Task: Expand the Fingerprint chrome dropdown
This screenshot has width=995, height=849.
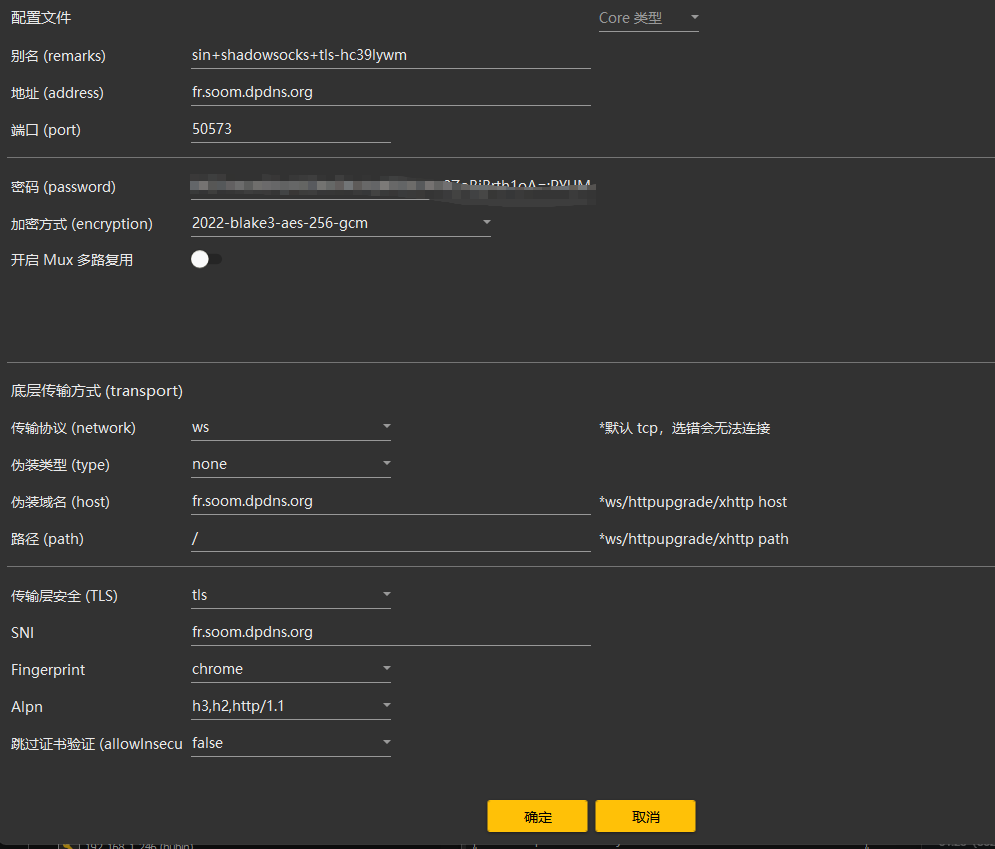Action: (290, 669)
